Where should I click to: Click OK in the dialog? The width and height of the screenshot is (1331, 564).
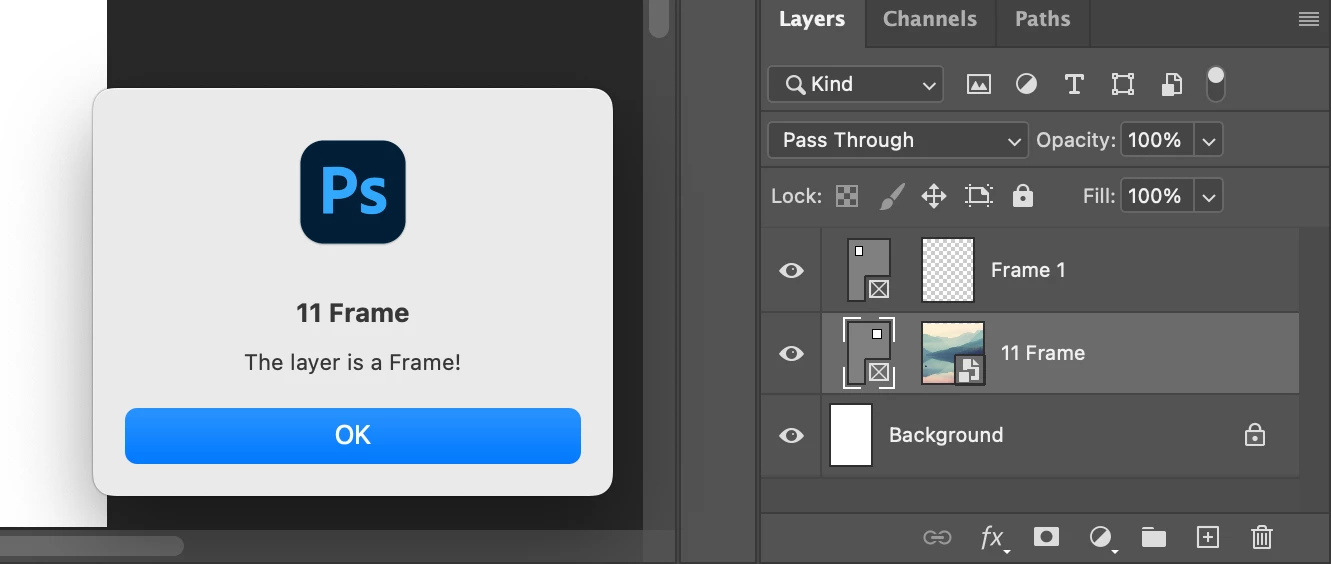coord(353,436)
